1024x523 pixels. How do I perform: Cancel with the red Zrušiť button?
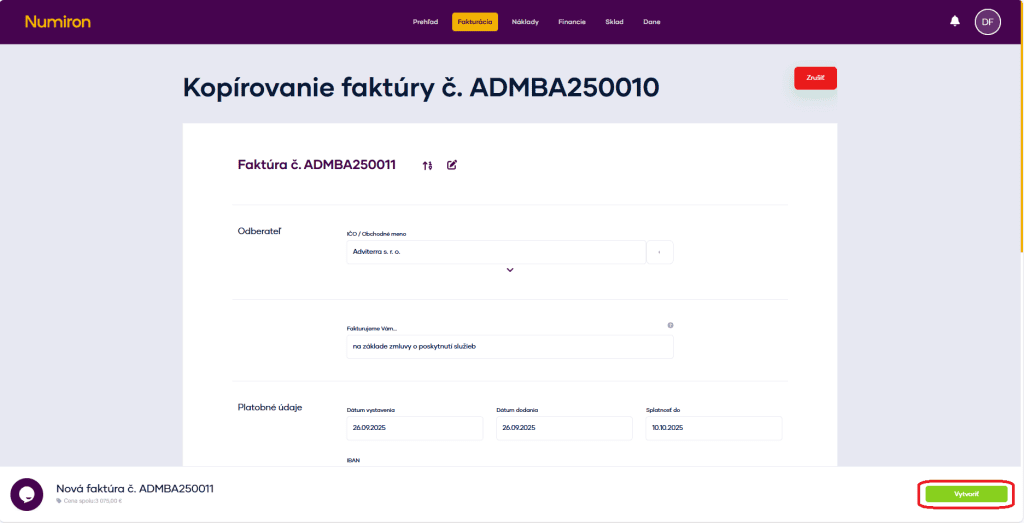click(x=815, y=78)
